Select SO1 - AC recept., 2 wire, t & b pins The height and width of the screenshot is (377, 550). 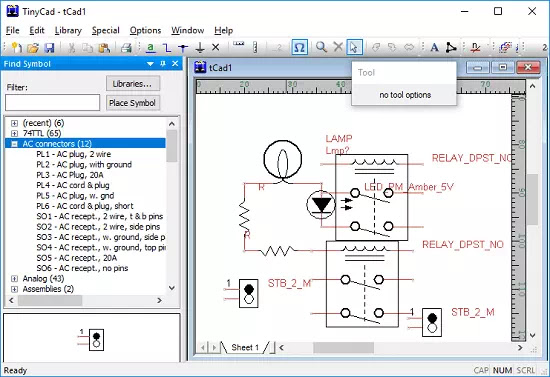[100, 216]
